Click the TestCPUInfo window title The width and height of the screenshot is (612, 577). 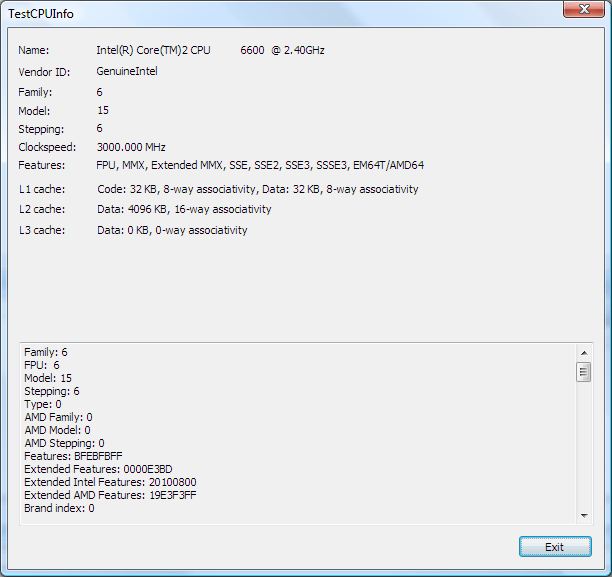41,14
